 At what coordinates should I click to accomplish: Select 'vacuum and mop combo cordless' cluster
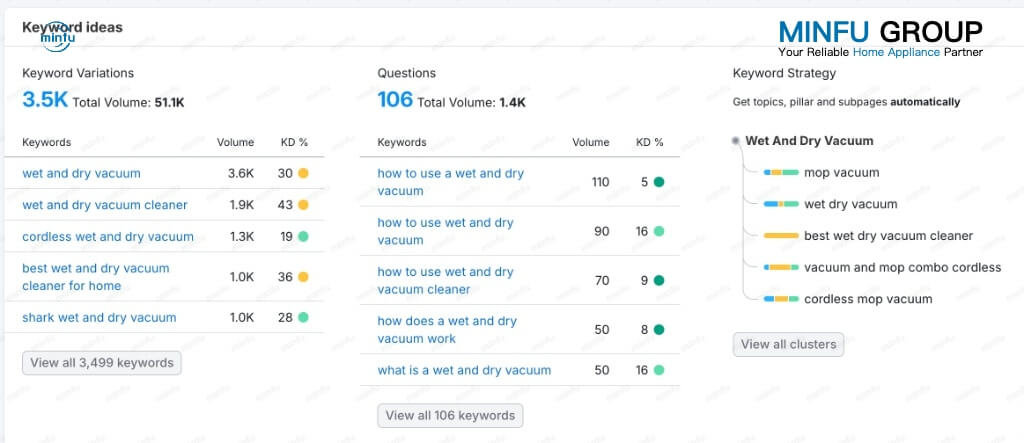click(902, 267)
